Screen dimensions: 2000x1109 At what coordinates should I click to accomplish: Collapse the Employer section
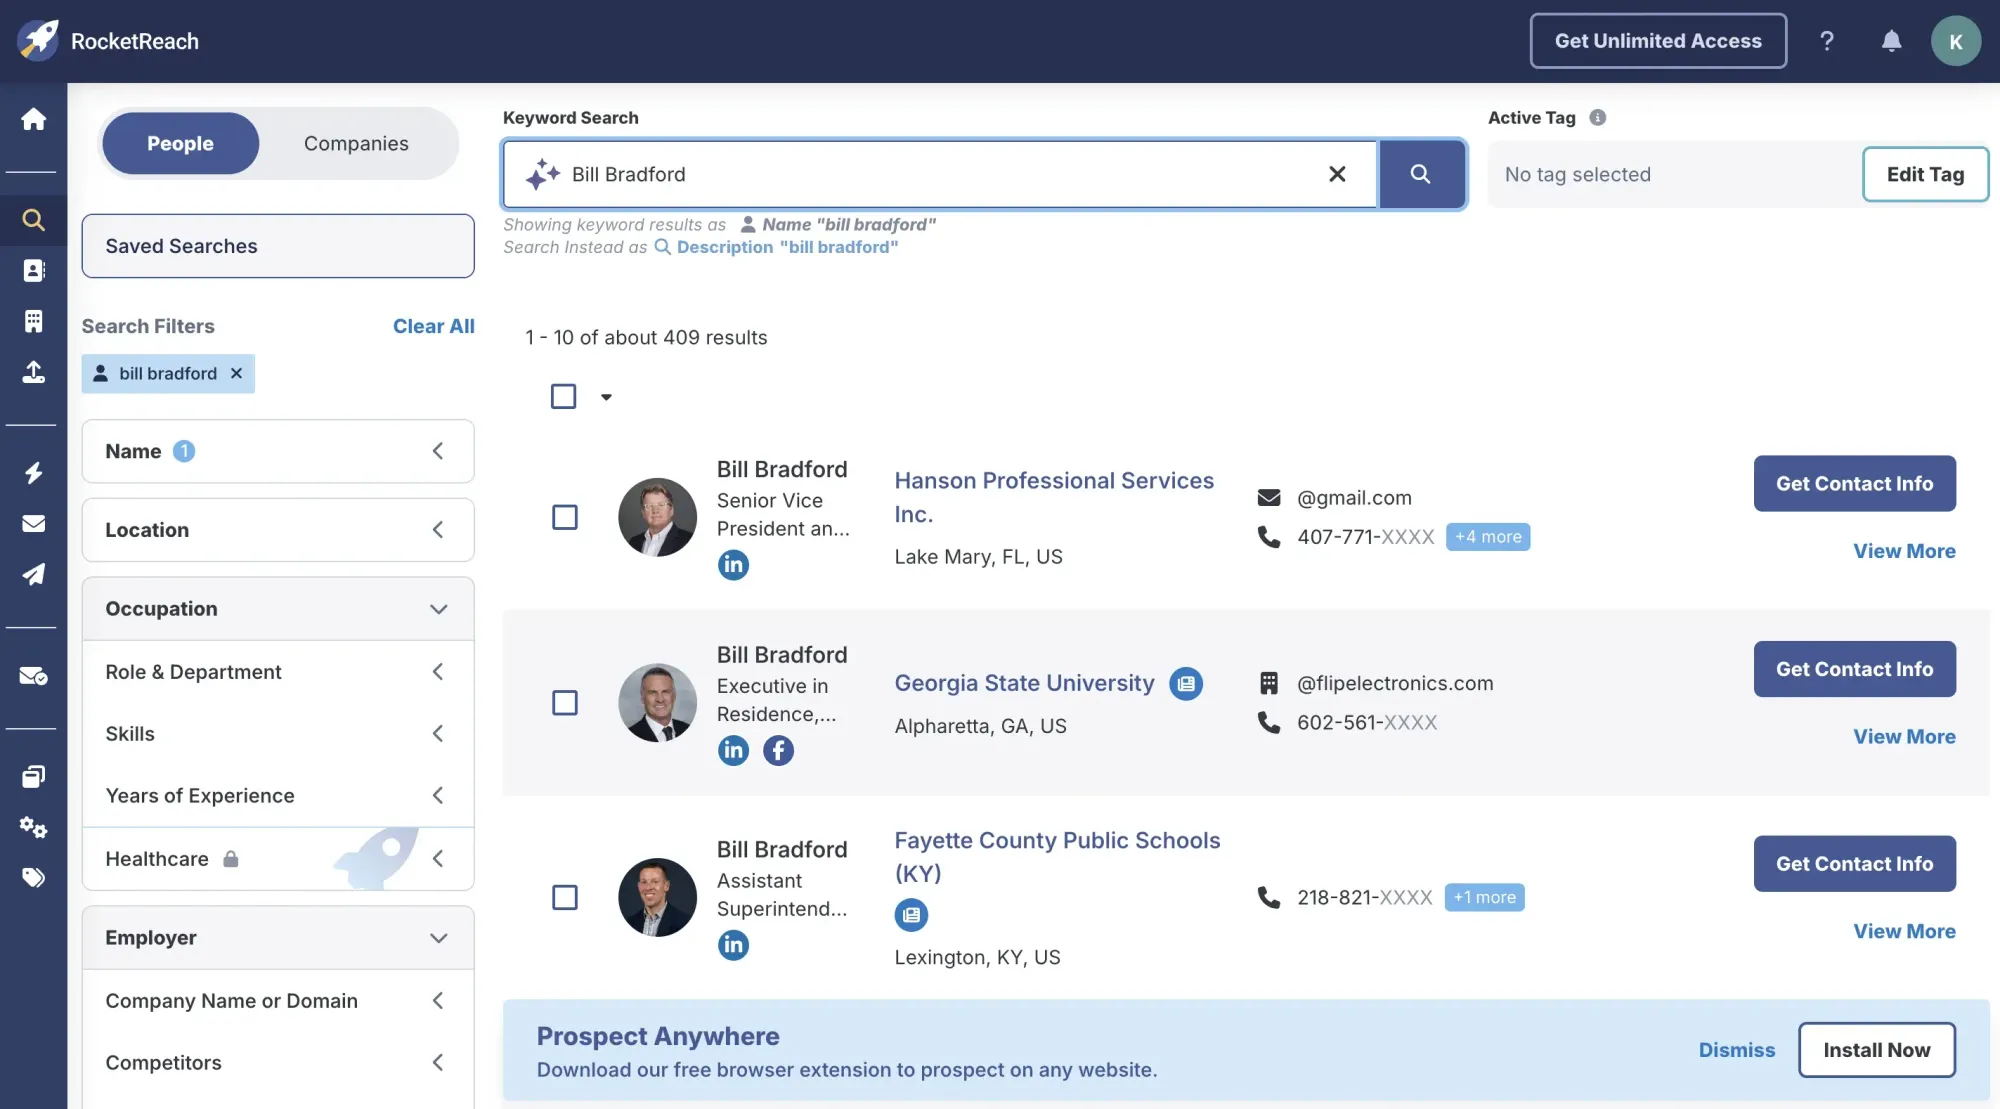tap(278, 938)
